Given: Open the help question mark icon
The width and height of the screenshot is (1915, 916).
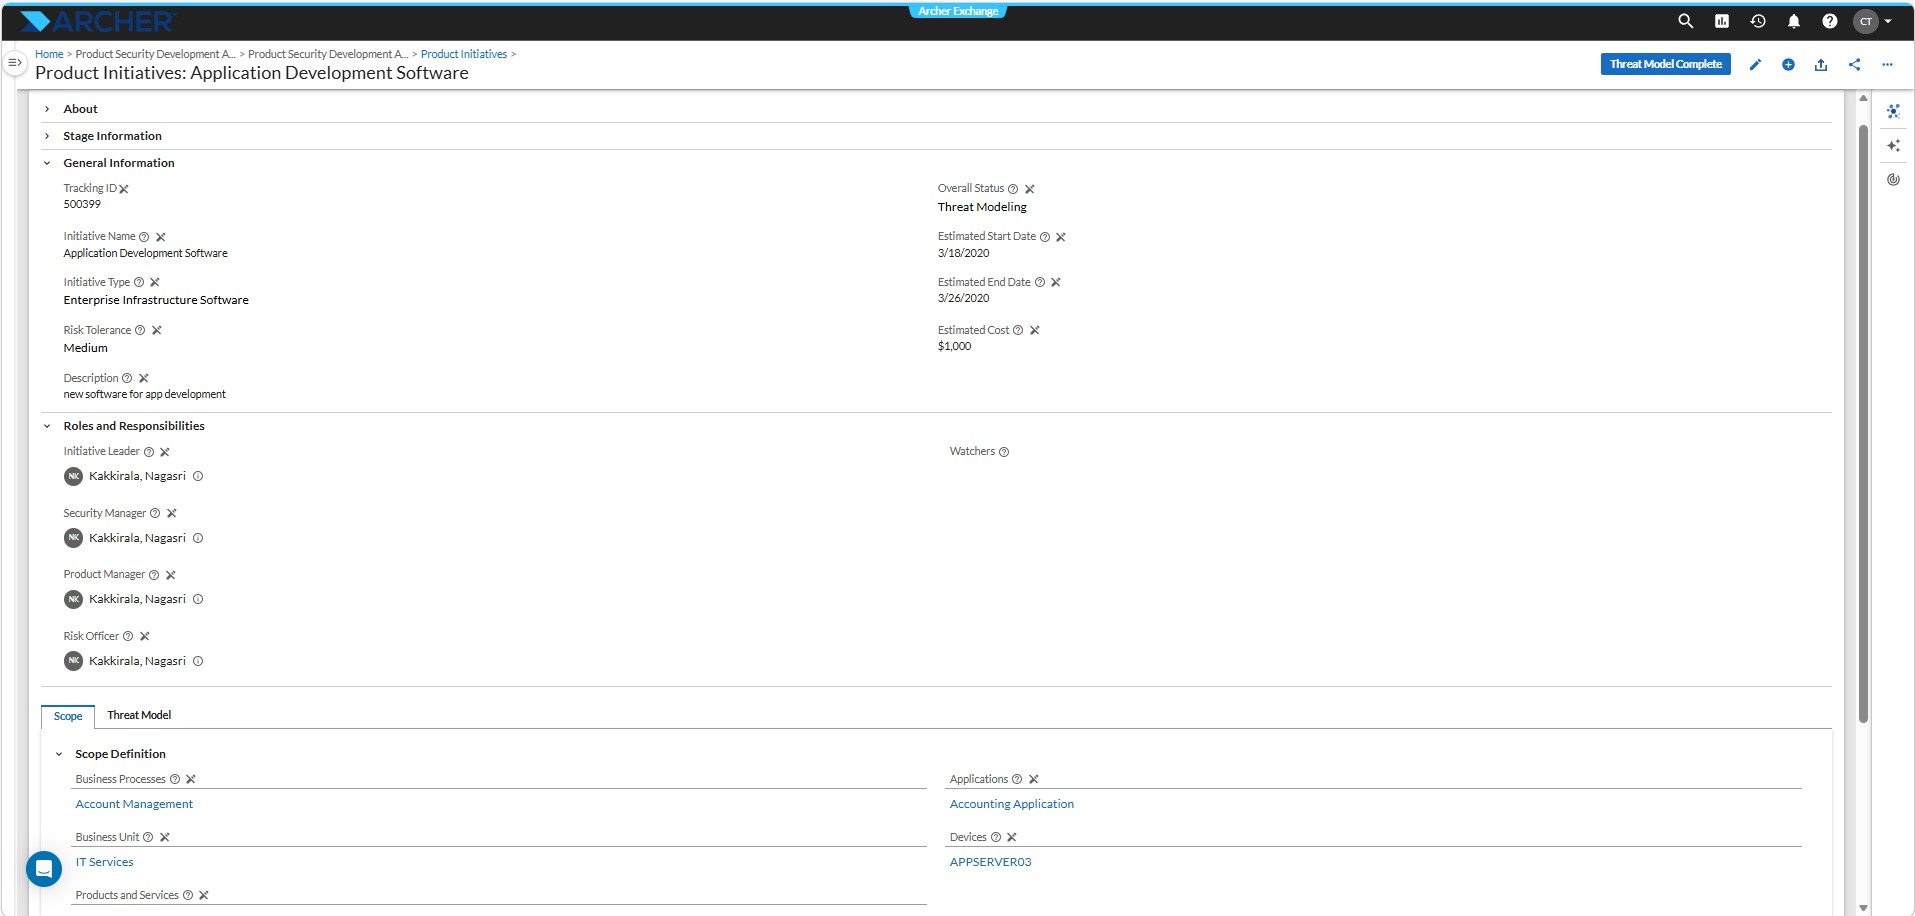Looking at the screenshot, I should 1830,21.
